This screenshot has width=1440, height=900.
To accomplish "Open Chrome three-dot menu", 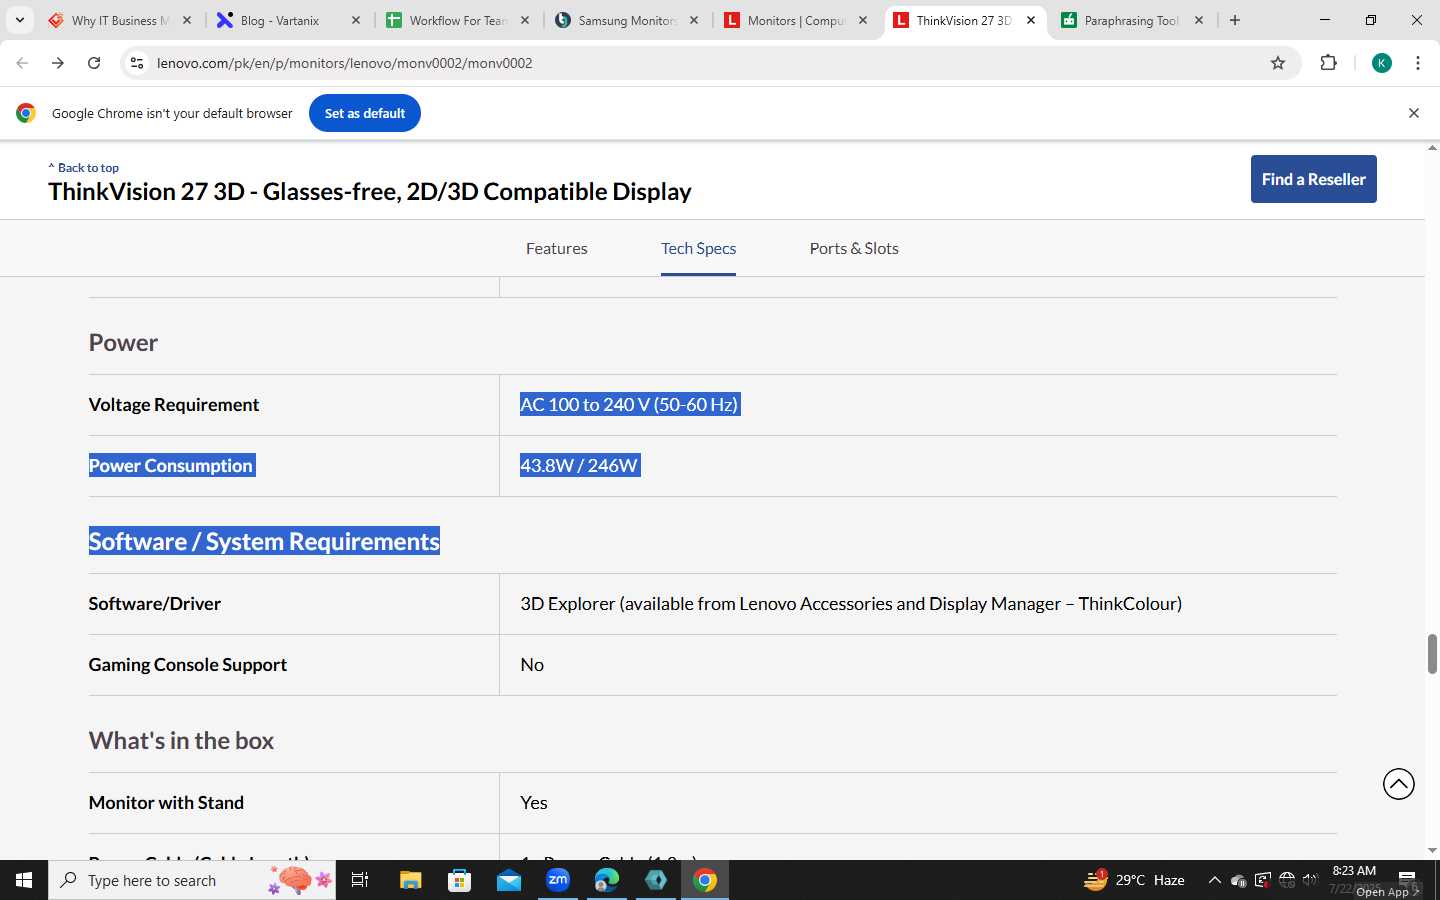I will click(1418, 63).
